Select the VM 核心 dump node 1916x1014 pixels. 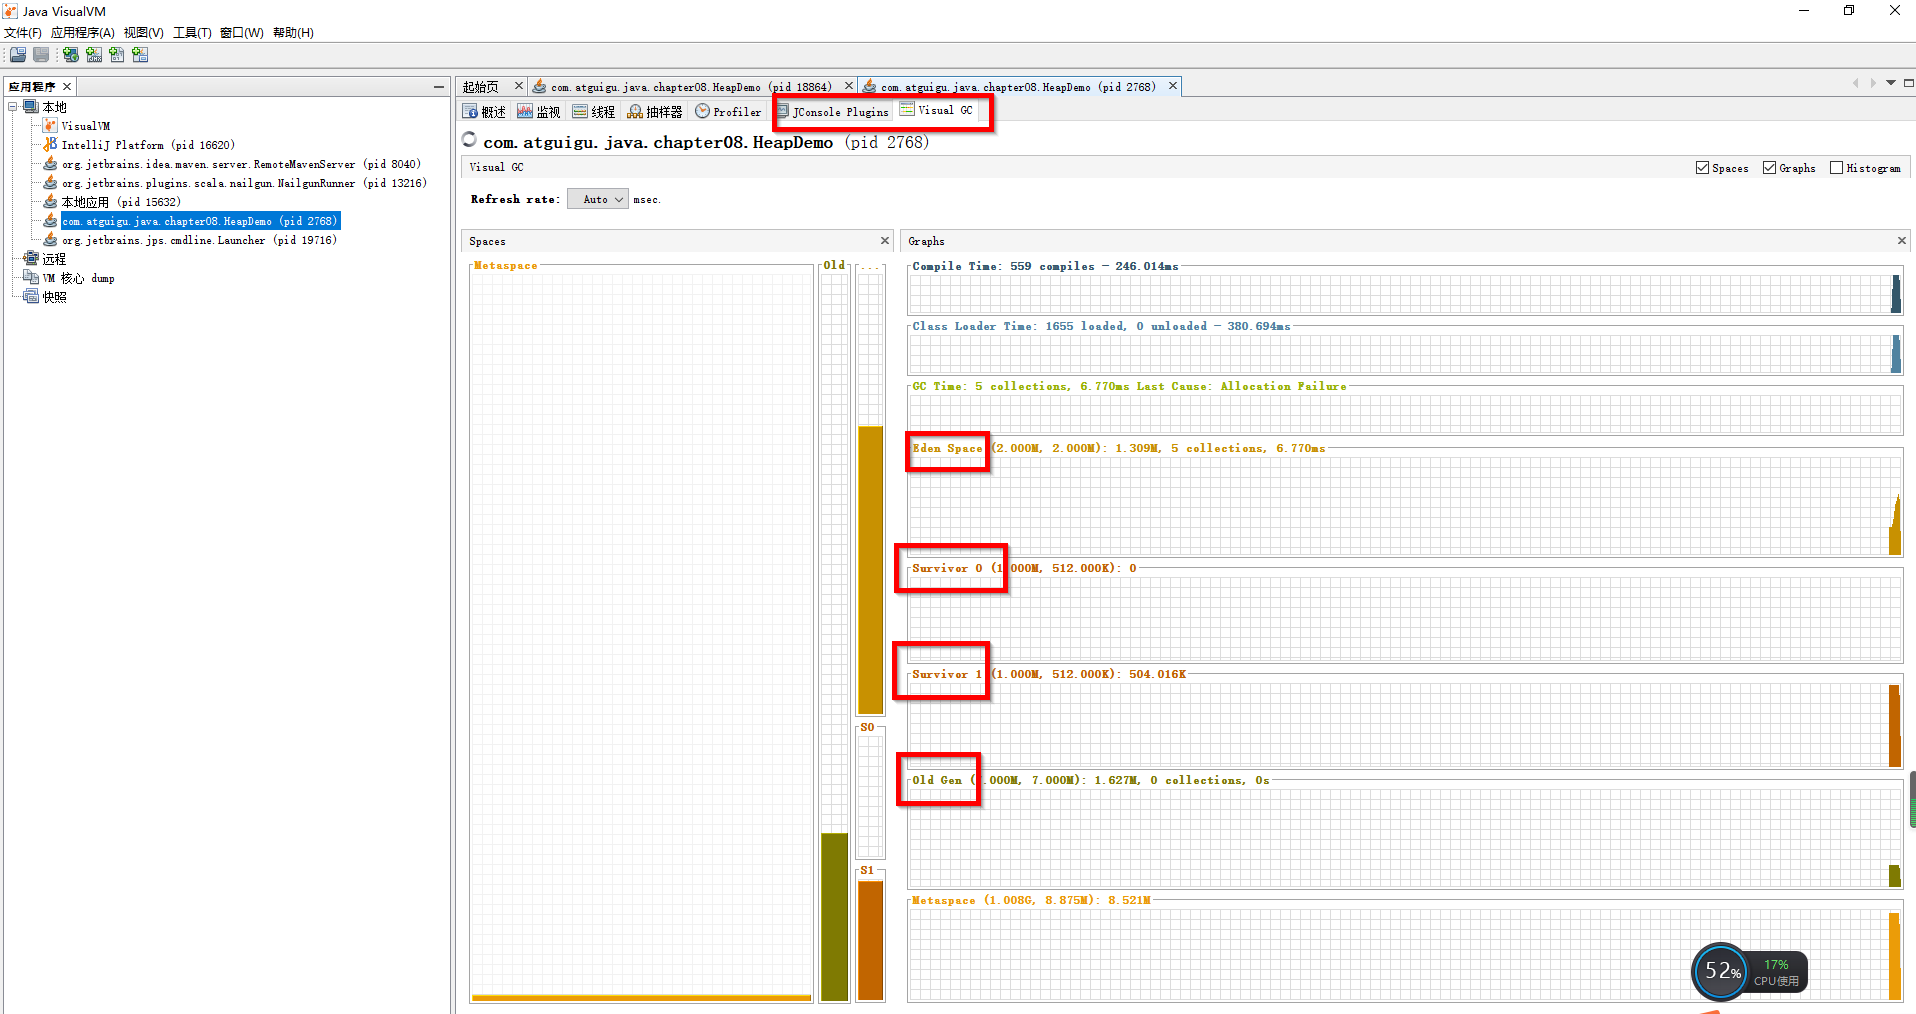(78, 278)
